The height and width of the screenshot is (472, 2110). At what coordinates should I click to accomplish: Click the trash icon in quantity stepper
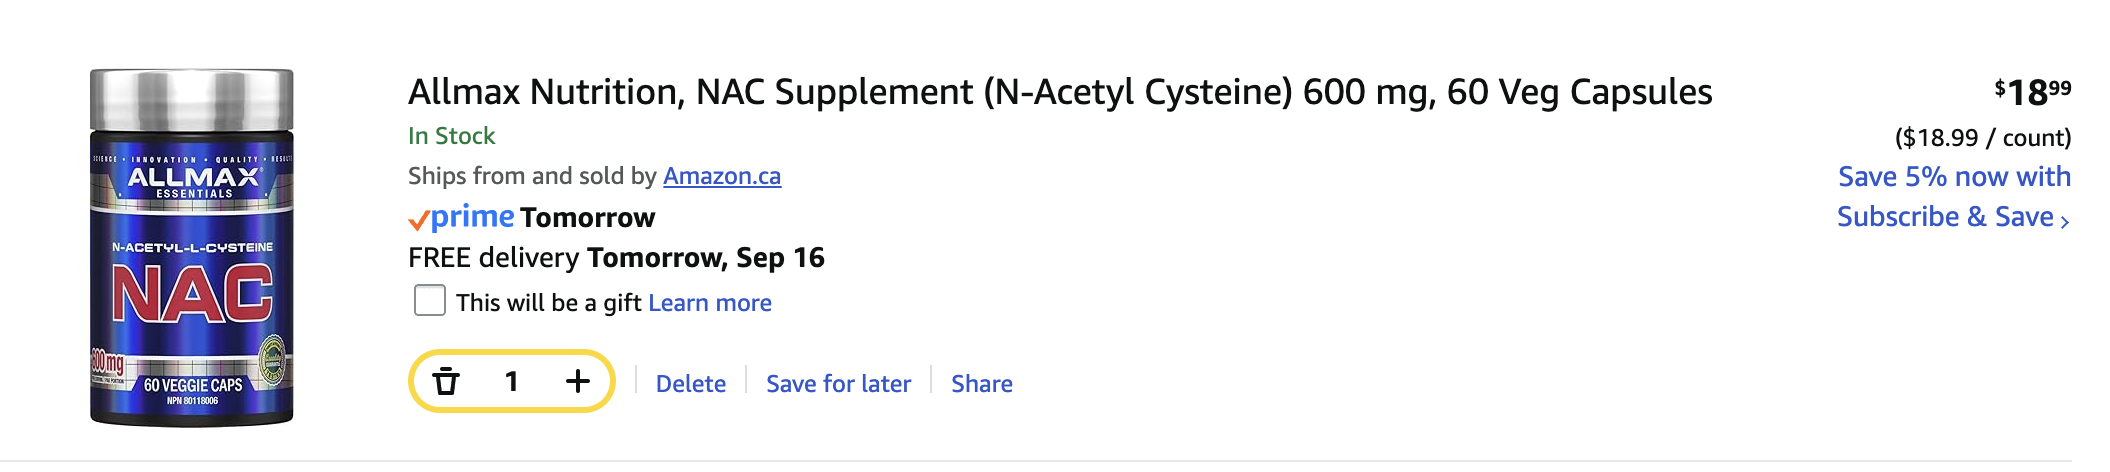point(446,381)
